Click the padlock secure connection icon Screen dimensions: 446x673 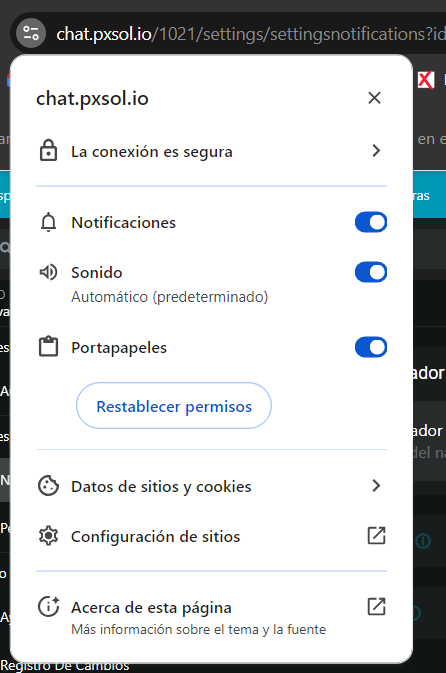tap(48, 151)
